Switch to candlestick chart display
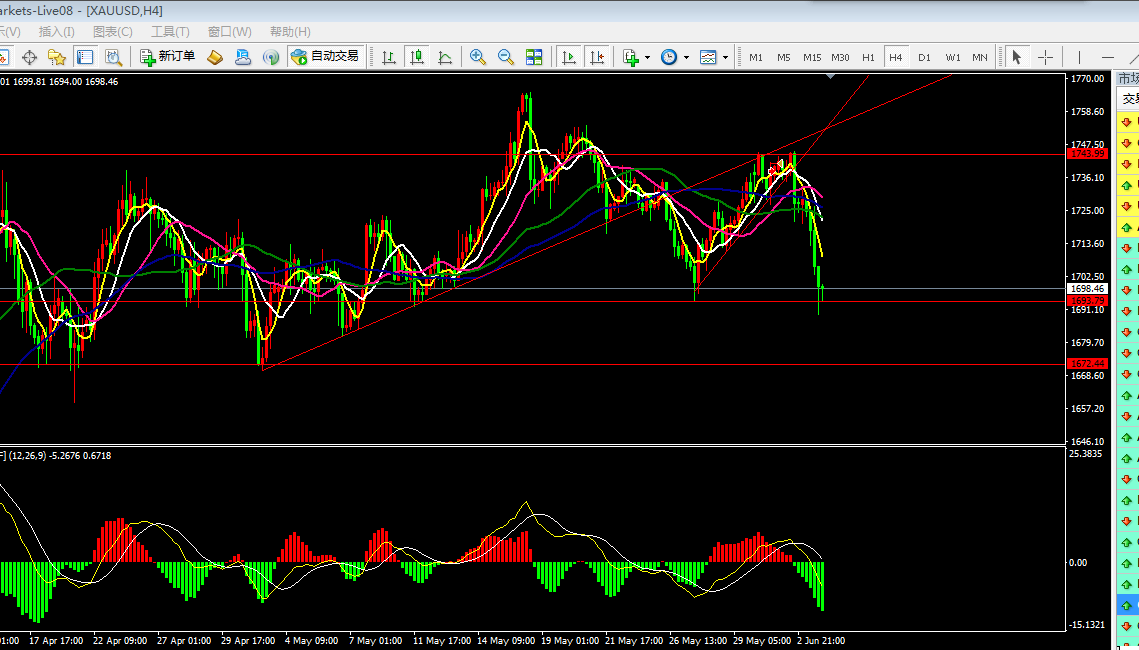The height and width of the screenshot is (650, 1139). click(417, 57)
